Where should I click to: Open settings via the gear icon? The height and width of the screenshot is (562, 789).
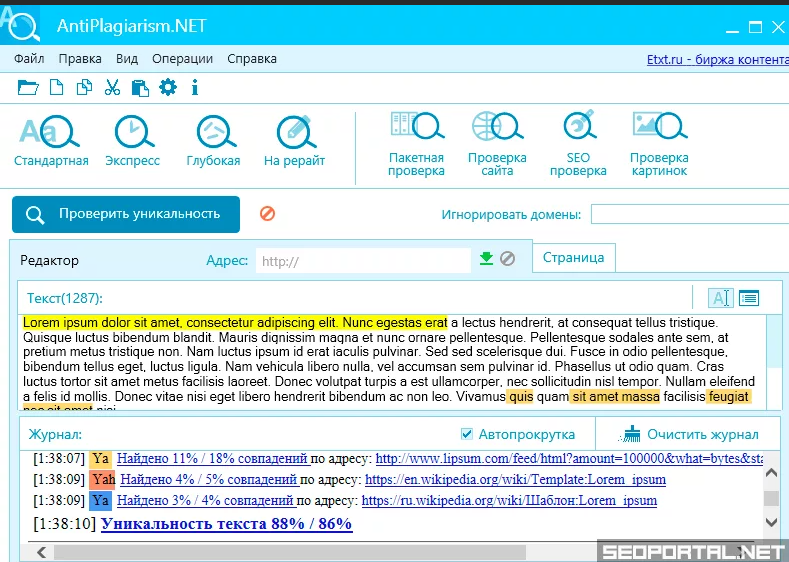(168, 87)
